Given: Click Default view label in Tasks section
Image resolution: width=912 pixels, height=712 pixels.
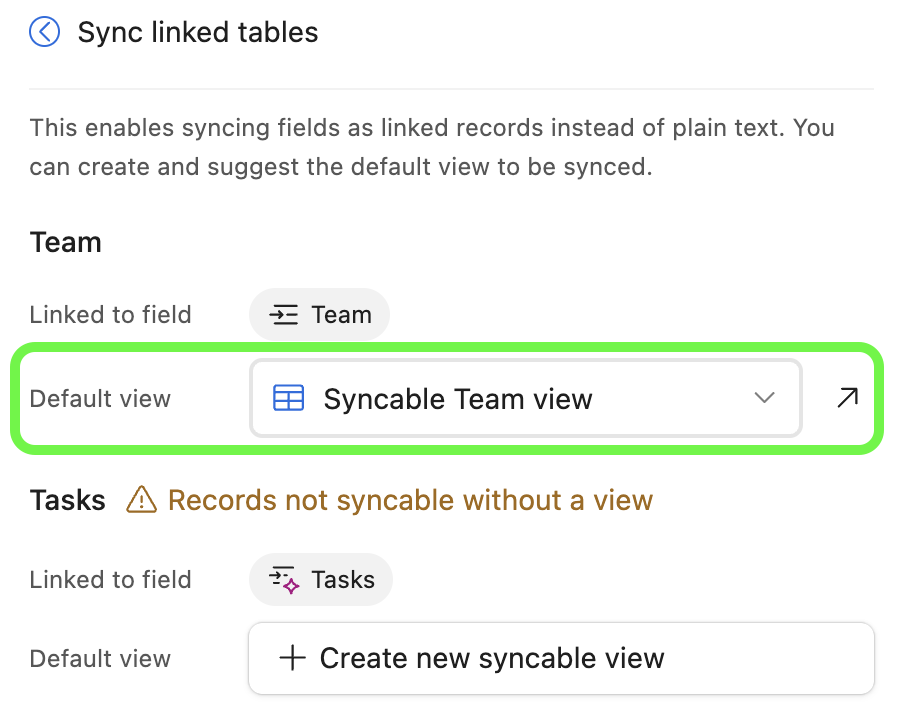Looking at the screenshot, I should [100, 659].
